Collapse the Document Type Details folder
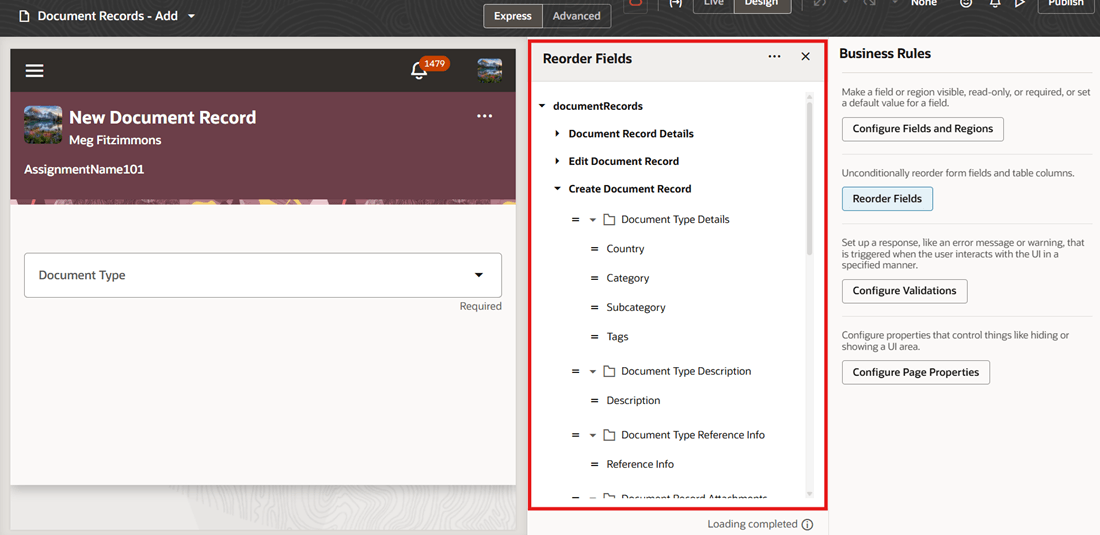1100x535 pixels. (592, 219)
